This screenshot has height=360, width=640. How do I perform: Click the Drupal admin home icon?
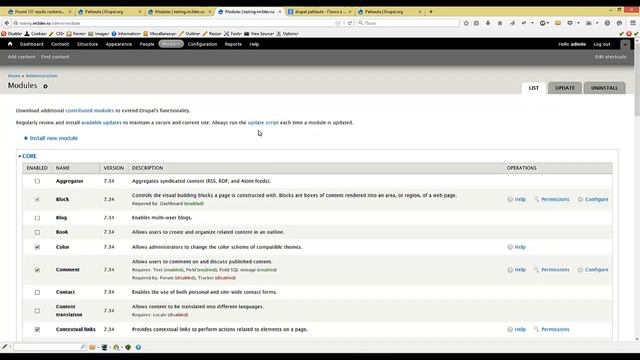pos(10,44)
